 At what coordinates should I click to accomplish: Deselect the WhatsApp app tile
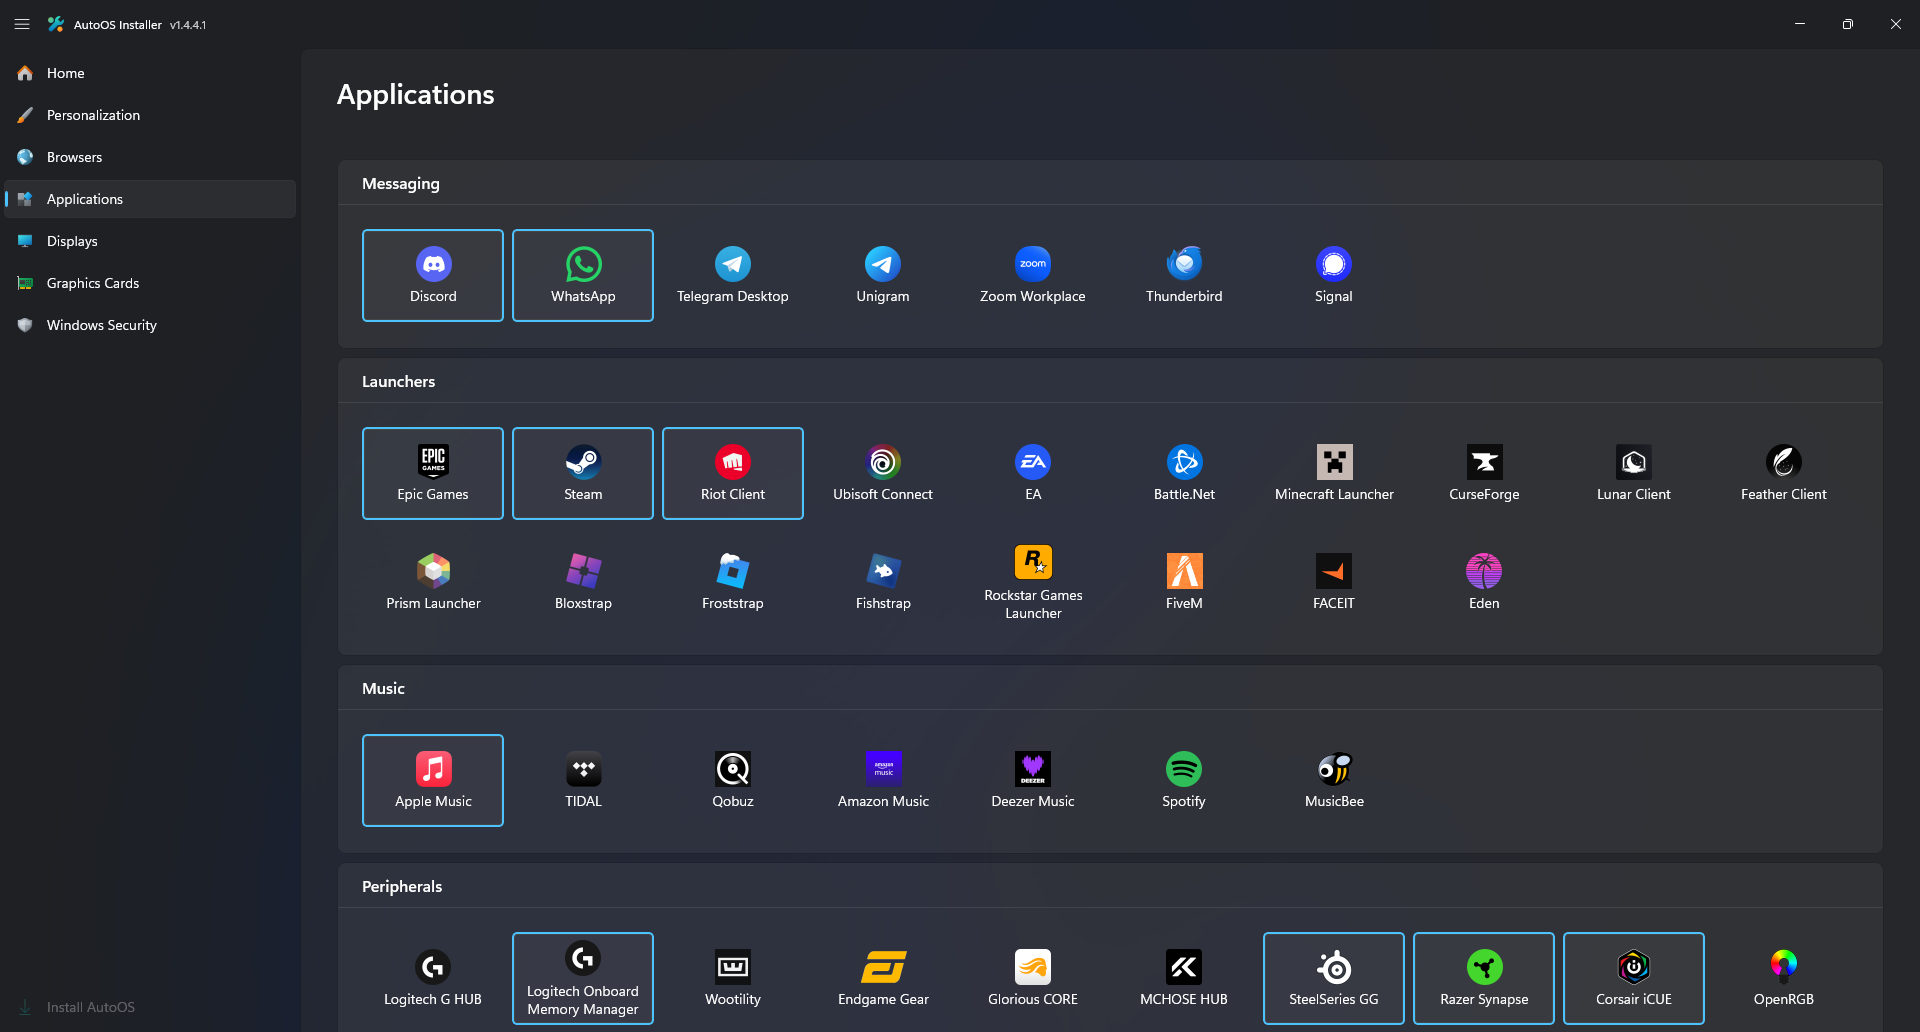tap(583, 275)
